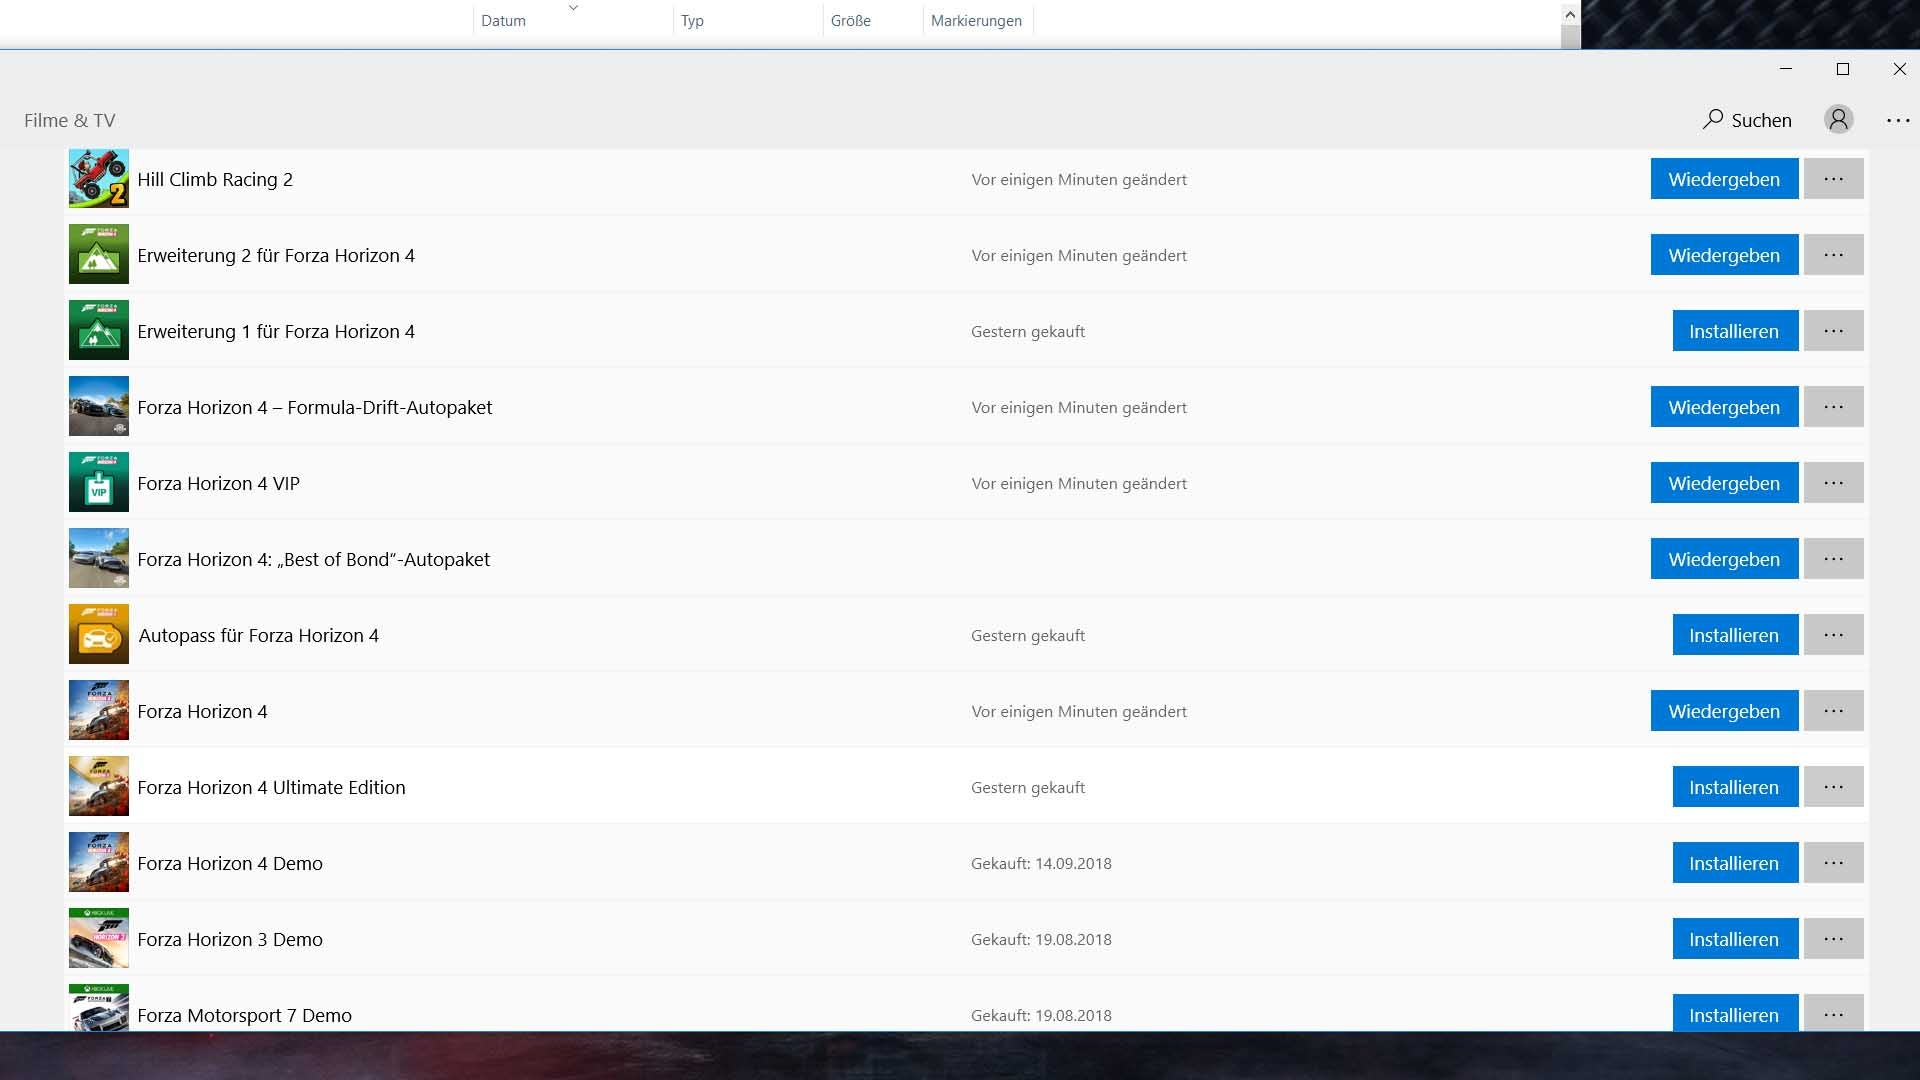Open the Autopass für Forza Horizon 4 icon

[x=99, y=634]
